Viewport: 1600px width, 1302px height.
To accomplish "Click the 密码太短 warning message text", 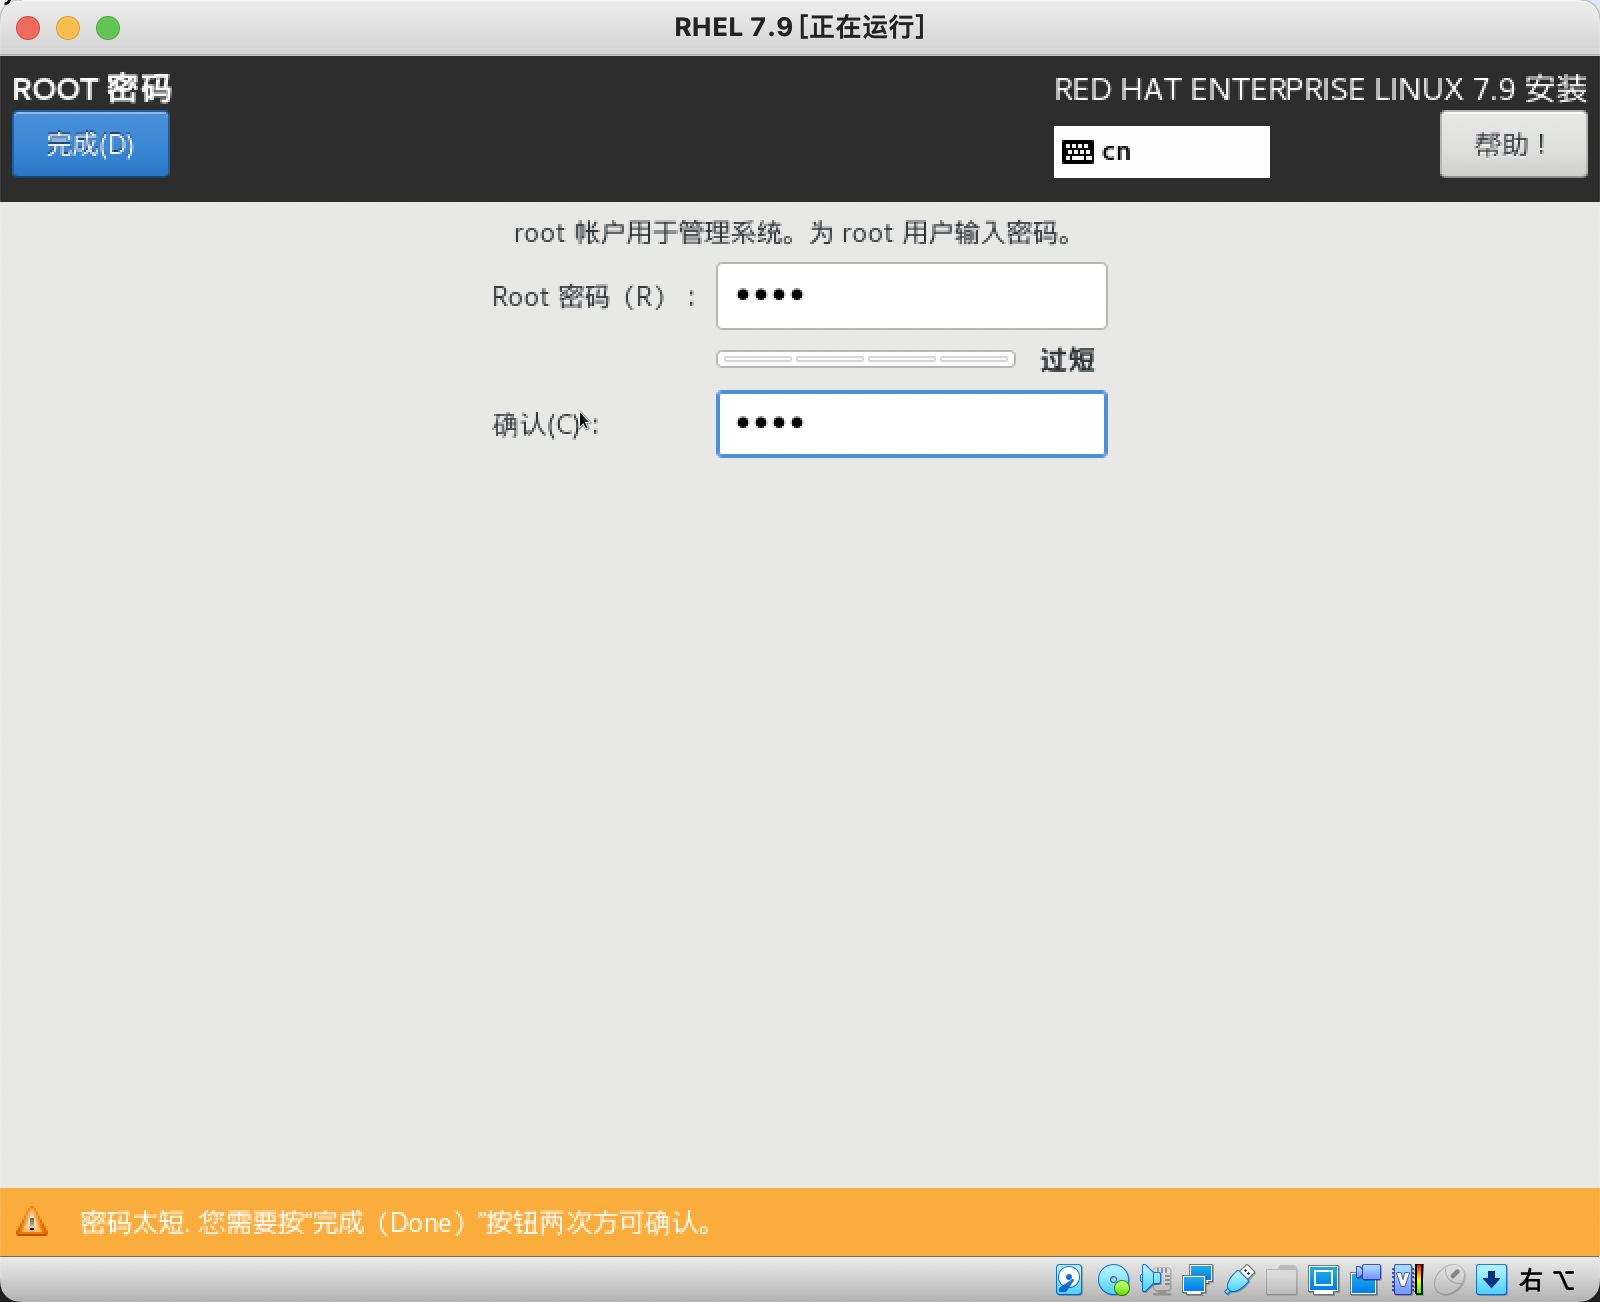I will 397,1223.
